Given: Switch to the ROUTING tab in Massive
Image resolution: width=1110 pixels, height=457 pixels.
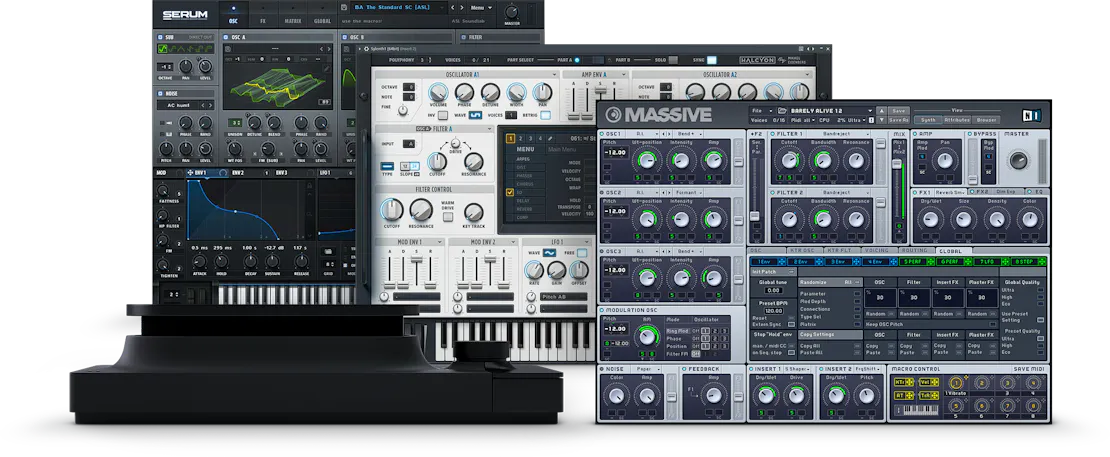Looking at the screenshot, I should coord(913,251).
